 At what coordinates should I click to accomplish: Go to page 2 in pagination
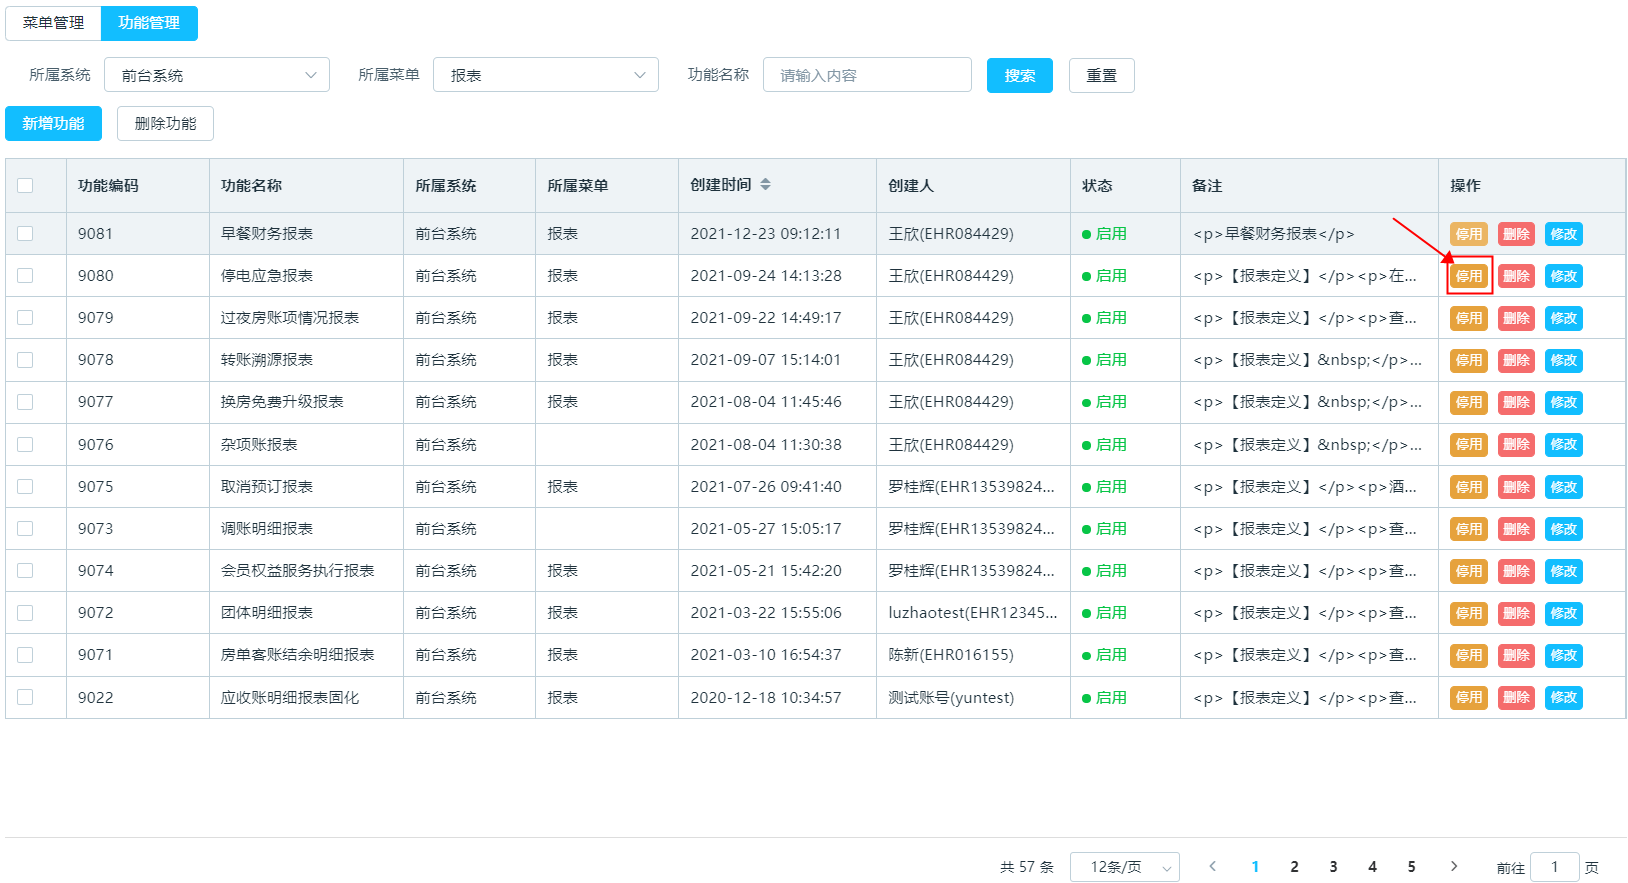(1294, 867)
